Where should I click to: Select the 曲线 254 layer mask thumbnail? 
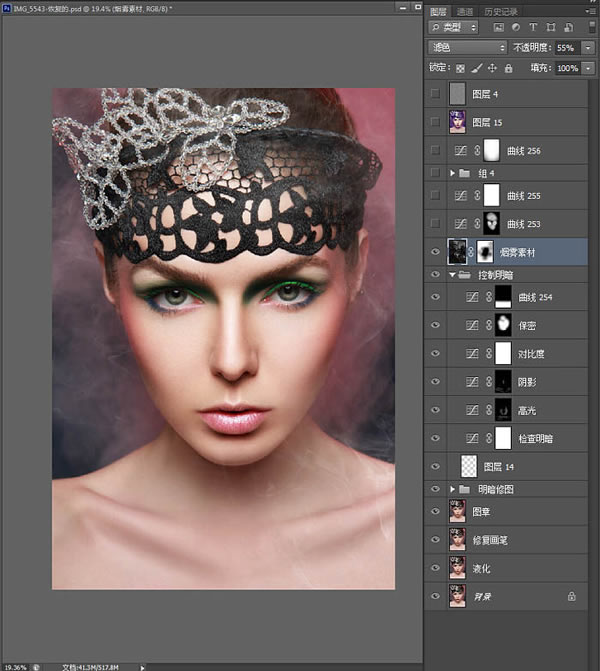pos(503,297)
